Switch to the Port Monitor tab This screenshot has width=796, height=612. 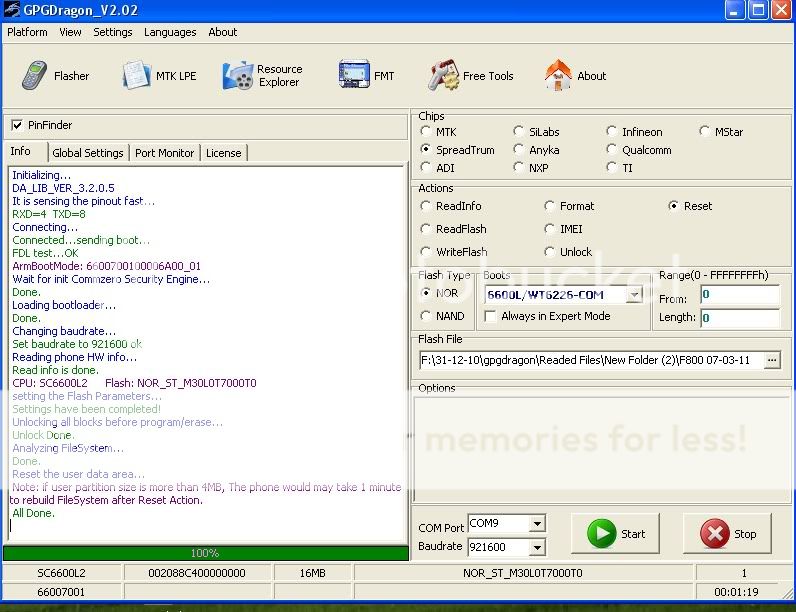164,153
